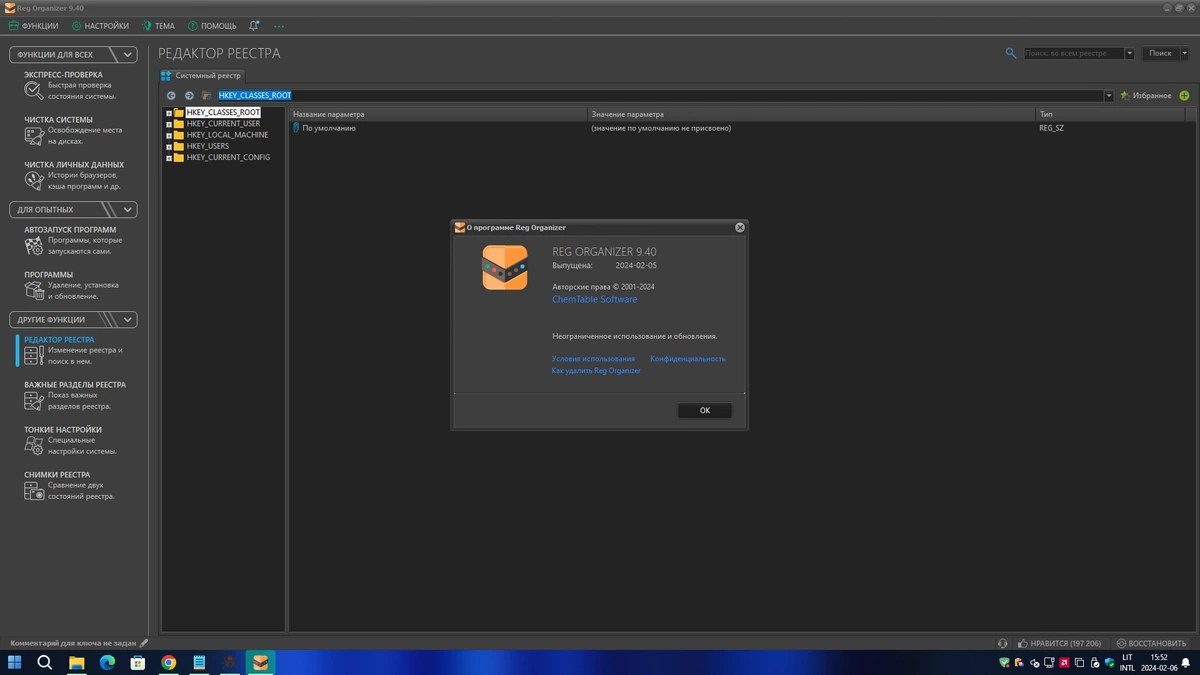Expand the HKEY_CURRENT_CONFIG tree node
This screenshot has width=1200, height=675.
169,158
